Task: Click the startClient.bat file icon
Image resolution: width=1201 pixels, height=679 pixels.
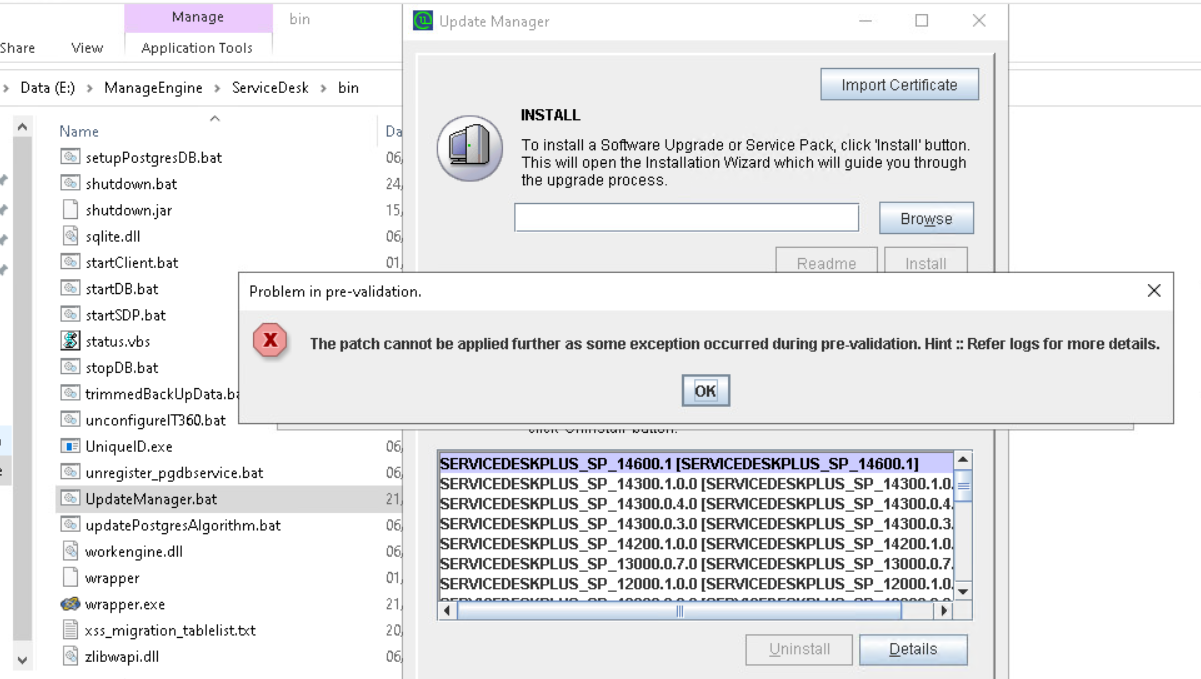Action: pyautogui.click(x=70, y=262)
